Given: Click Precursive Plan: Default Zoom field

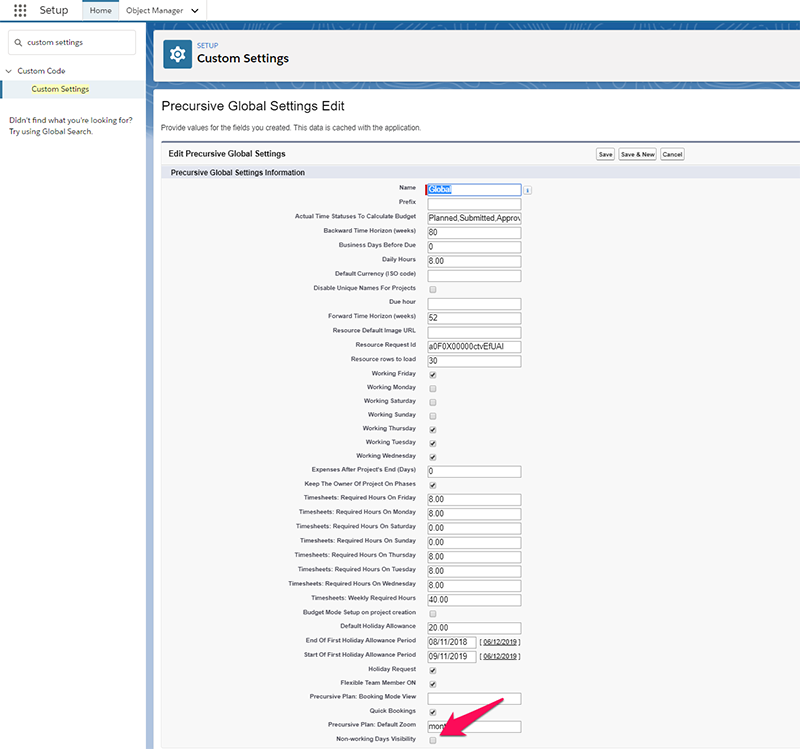Looking at the screenshot, I should (x=474, y=726).
